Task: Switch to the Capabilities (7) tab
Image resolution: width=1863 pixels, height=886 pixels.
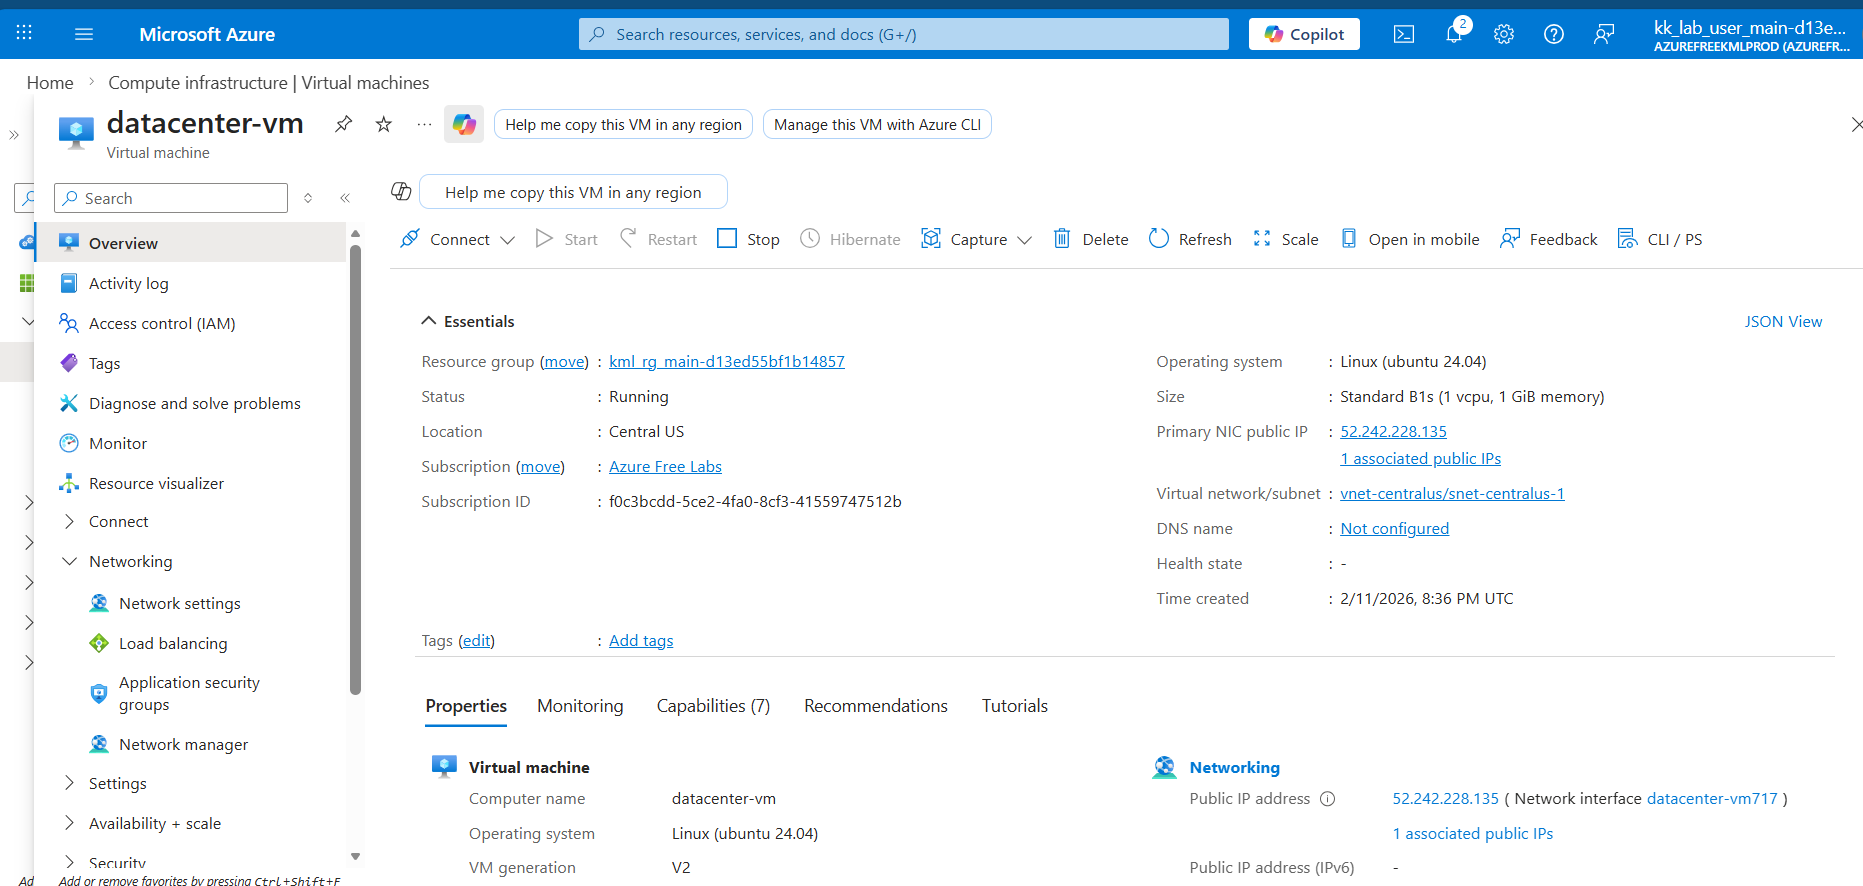Action: [x=713, y=706]
